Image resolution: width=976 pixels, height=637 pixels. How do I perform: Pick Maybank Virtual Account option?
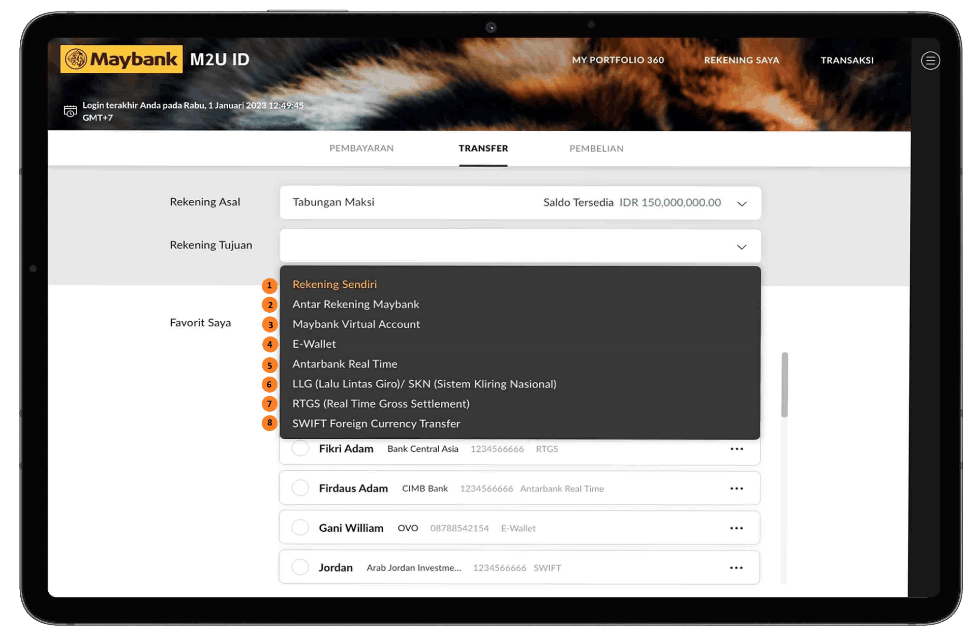pyautogui.click(x=356, y=324)
